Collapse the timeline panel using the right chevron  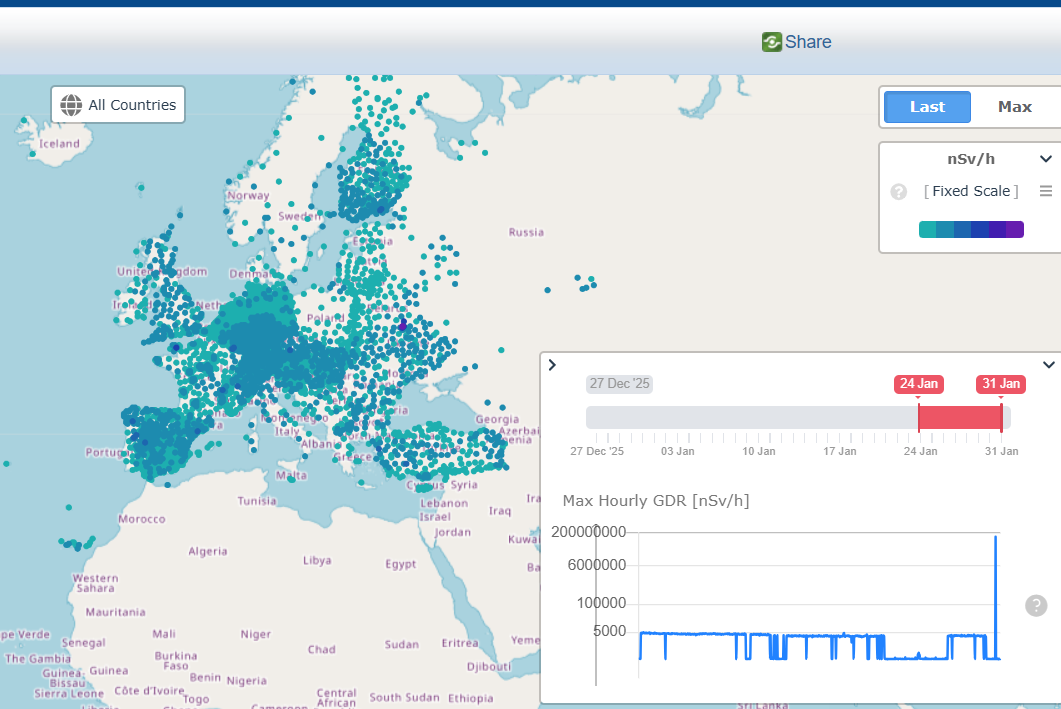tap(552, 365)
